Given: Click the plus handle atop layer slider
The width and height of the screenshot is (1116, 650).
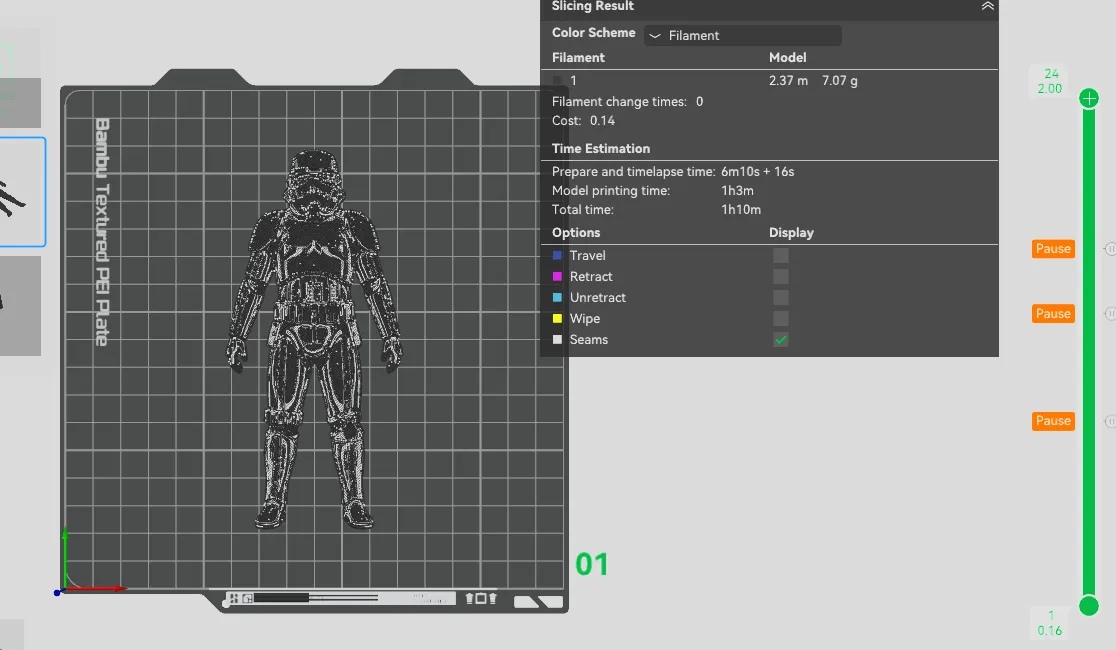Looking at the screenshot, I should (1088, 98).
